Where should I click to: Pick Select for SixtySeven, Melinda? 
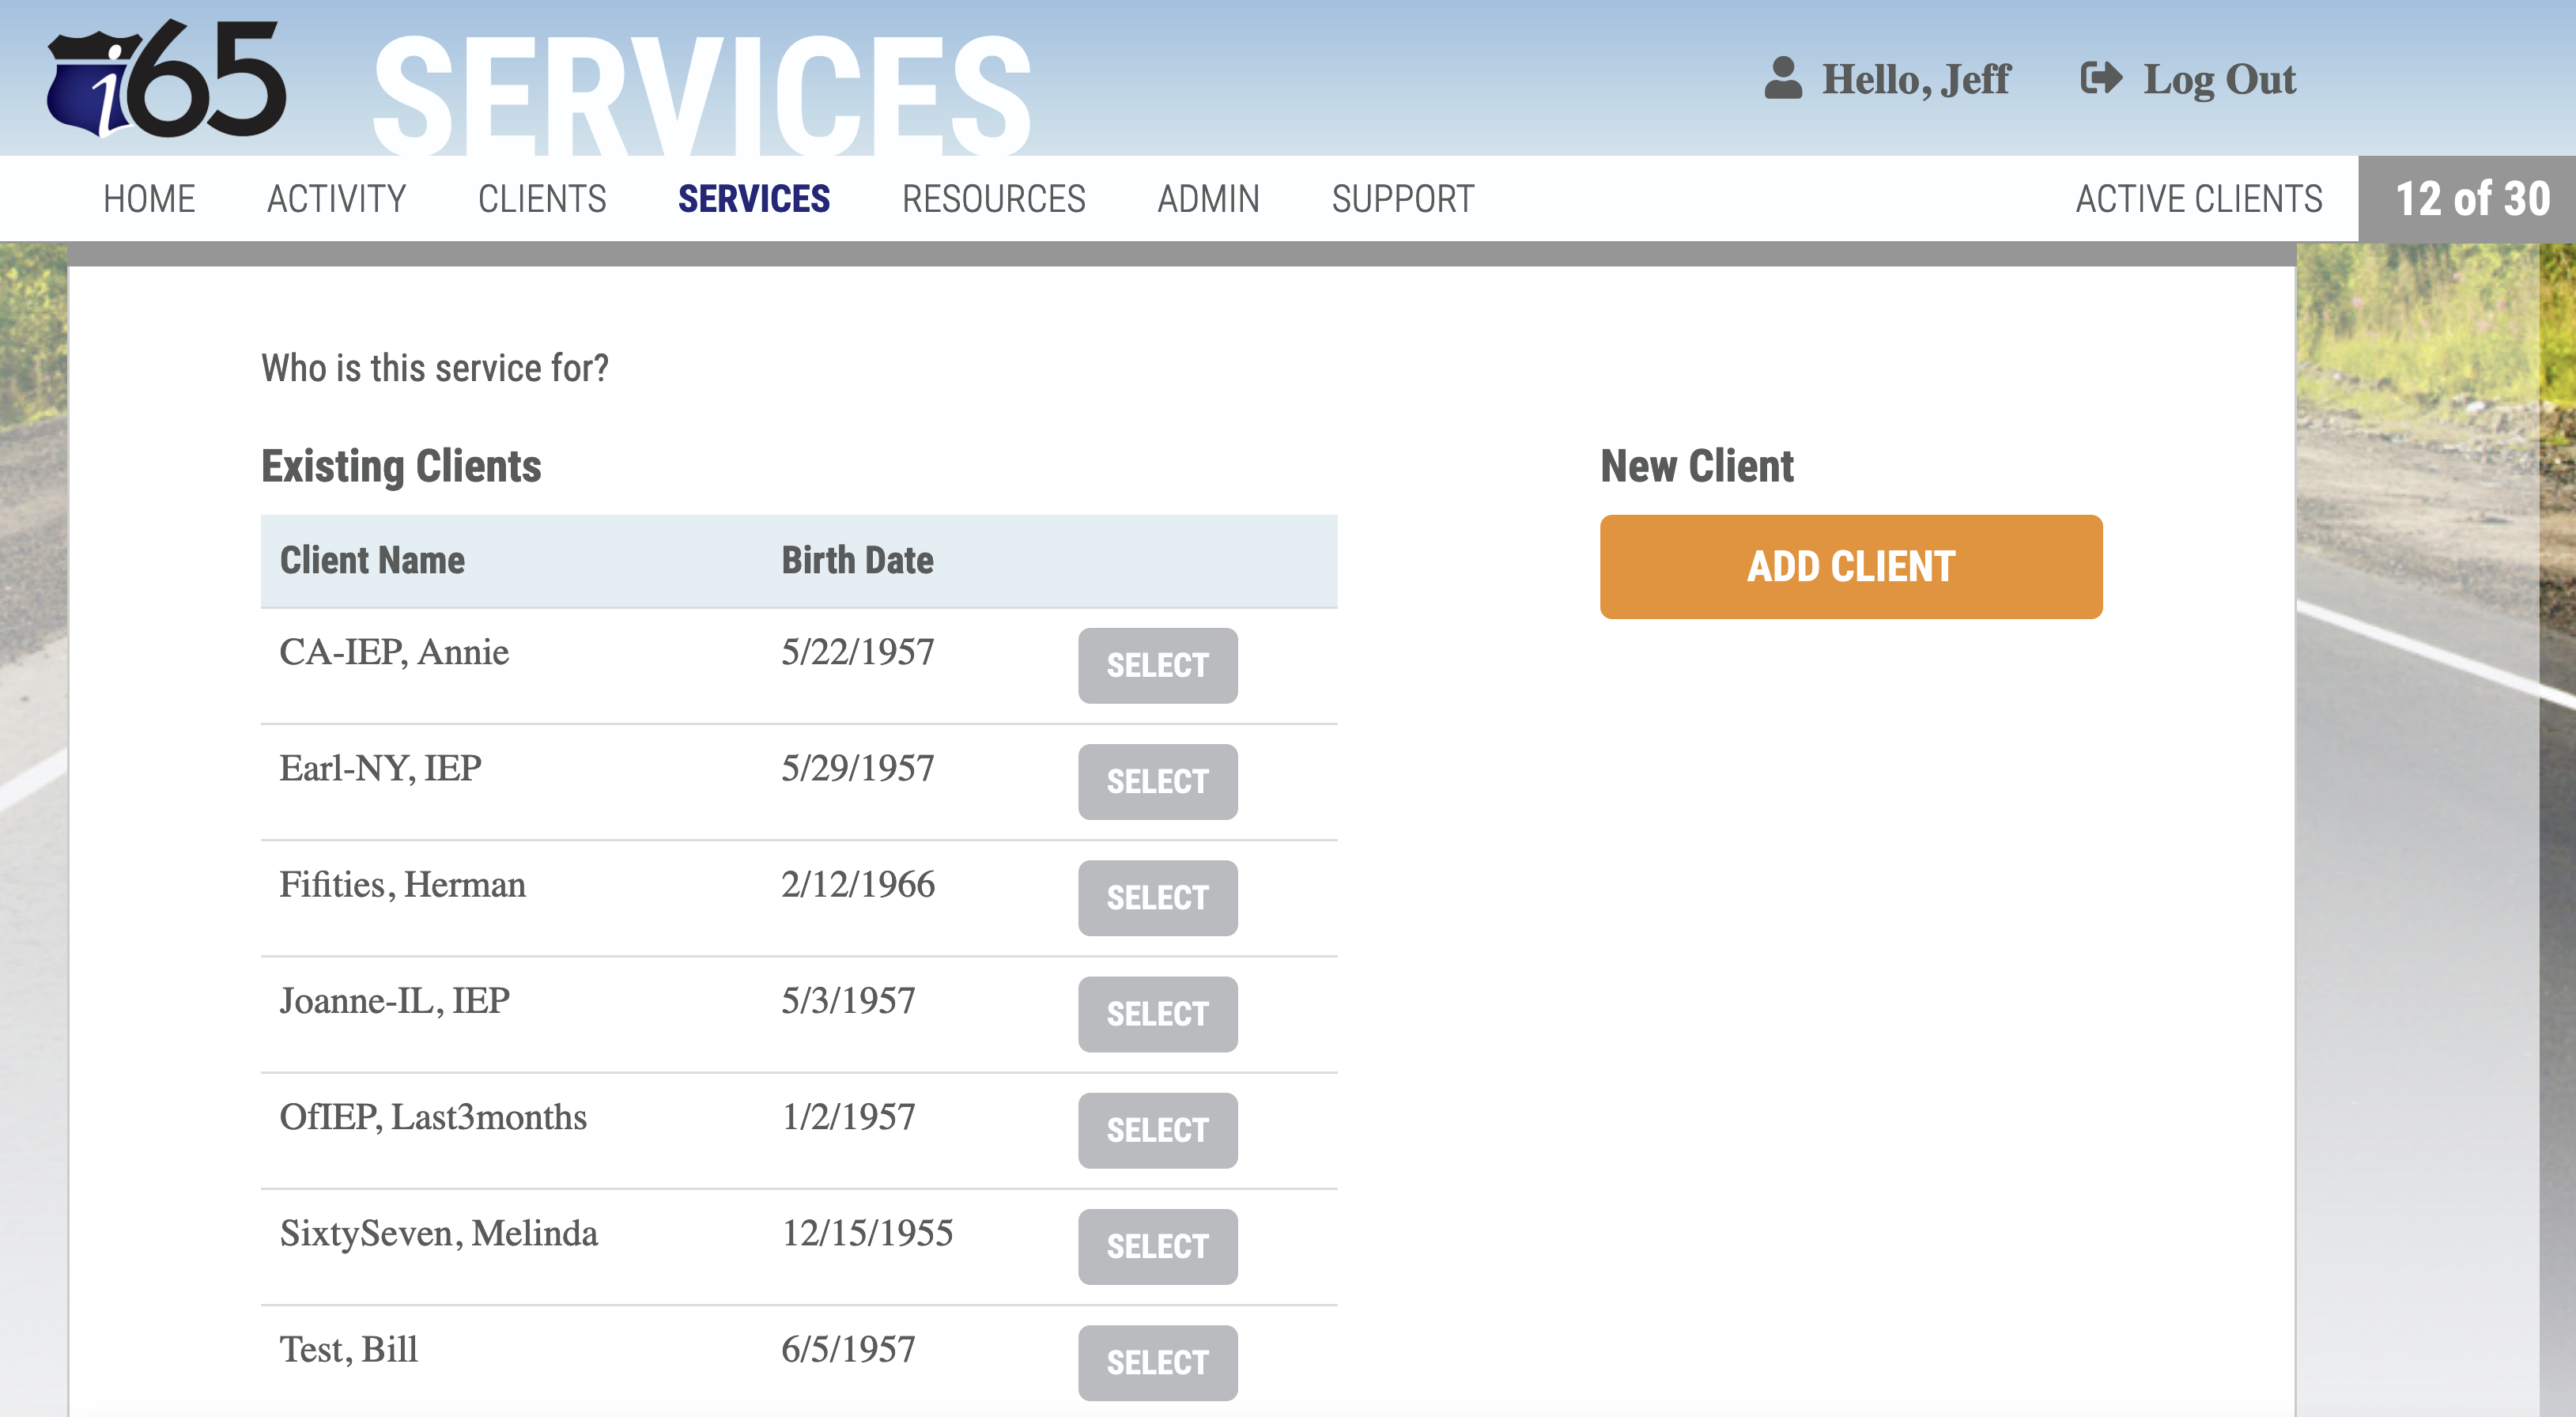tap(1157, 1247)
